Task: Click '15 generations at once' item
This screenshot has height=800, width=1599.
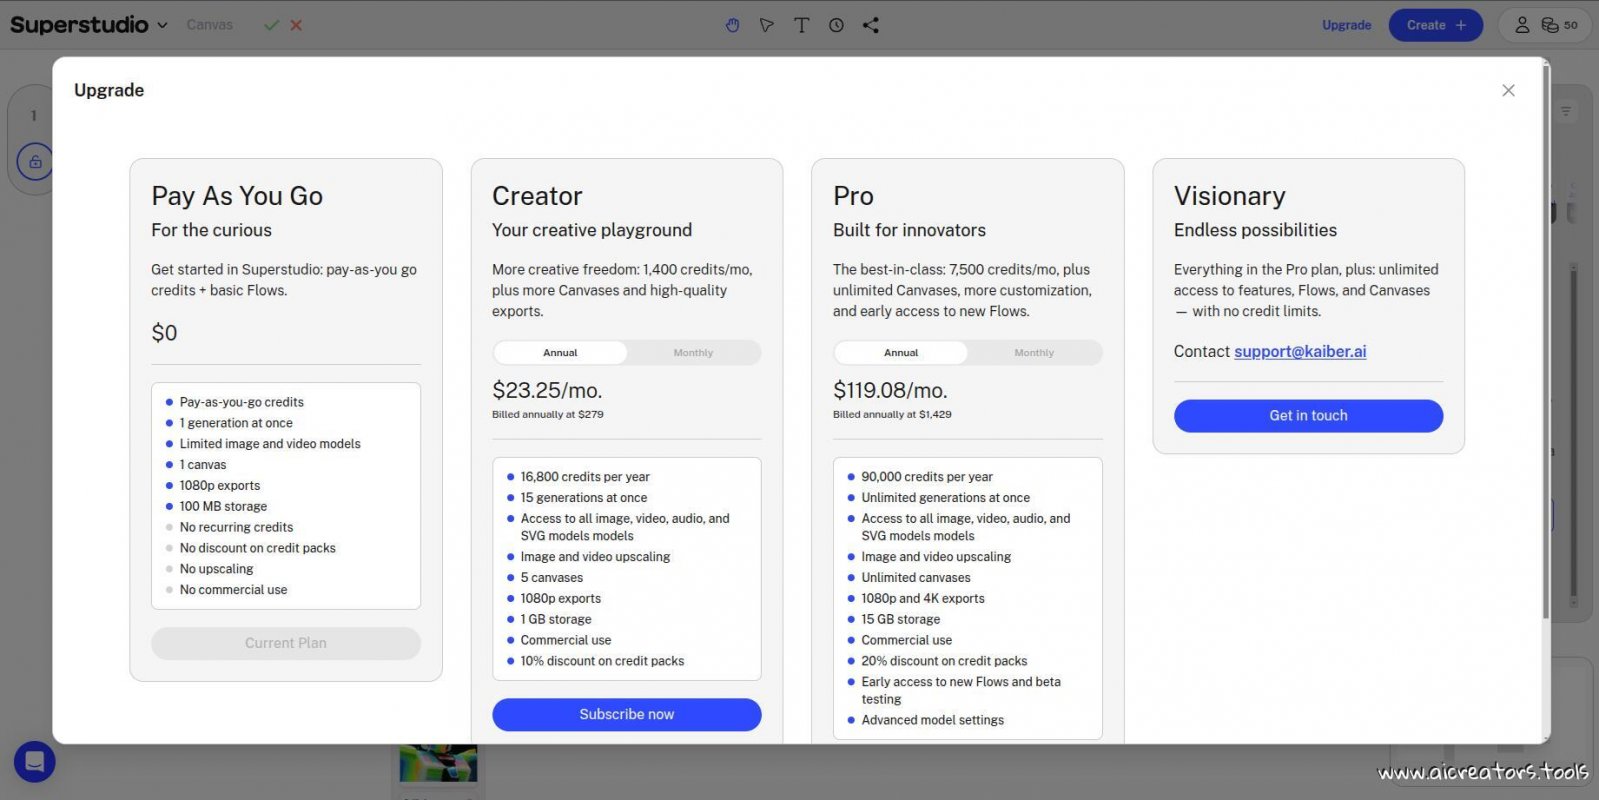Action: pos(583,498)
